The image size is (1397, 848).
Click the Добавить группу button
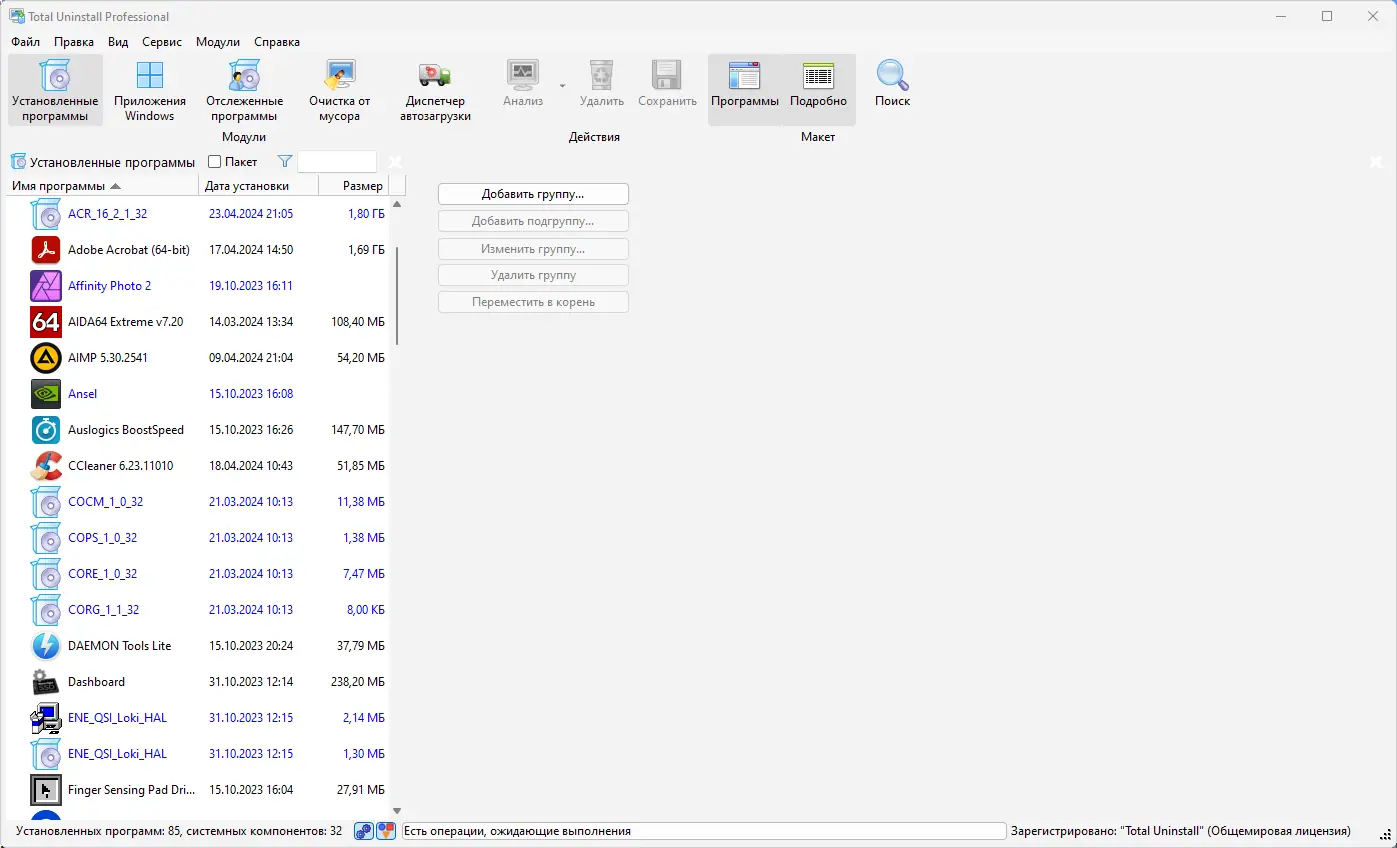(x=533, y=193)
